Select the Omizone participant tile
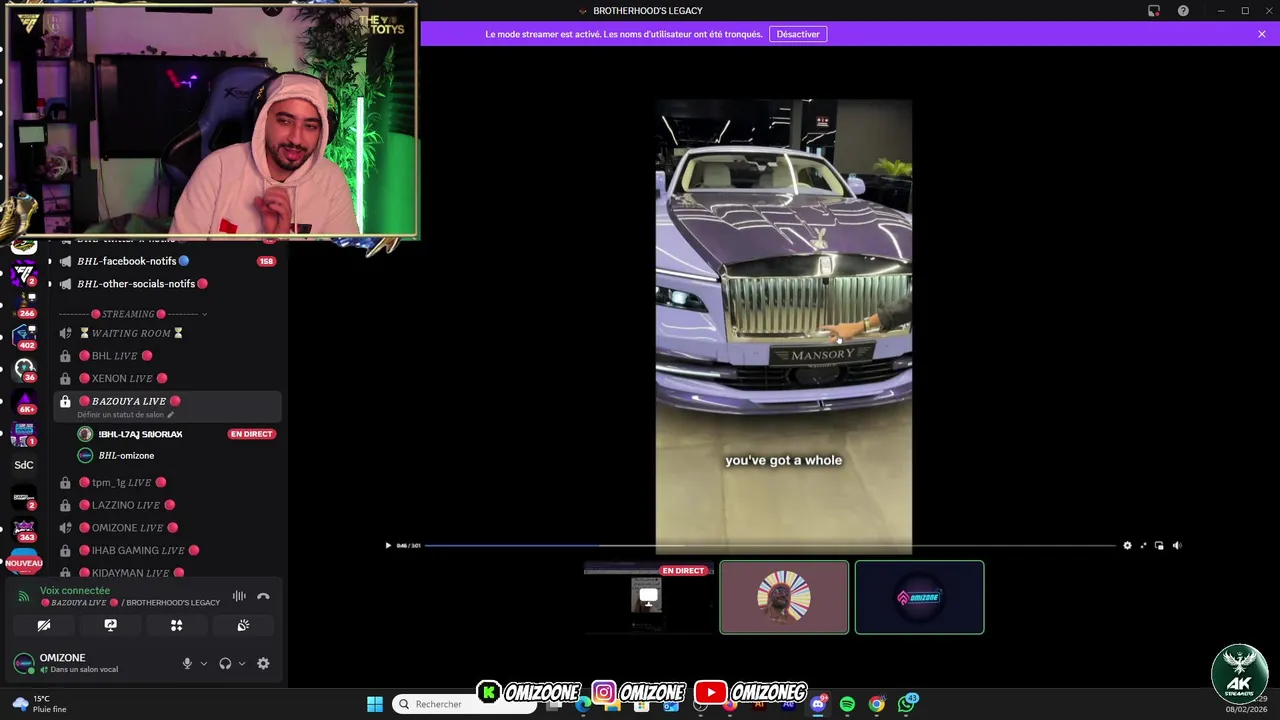This screenshot has width=1280, height=720. coord(919,597)
